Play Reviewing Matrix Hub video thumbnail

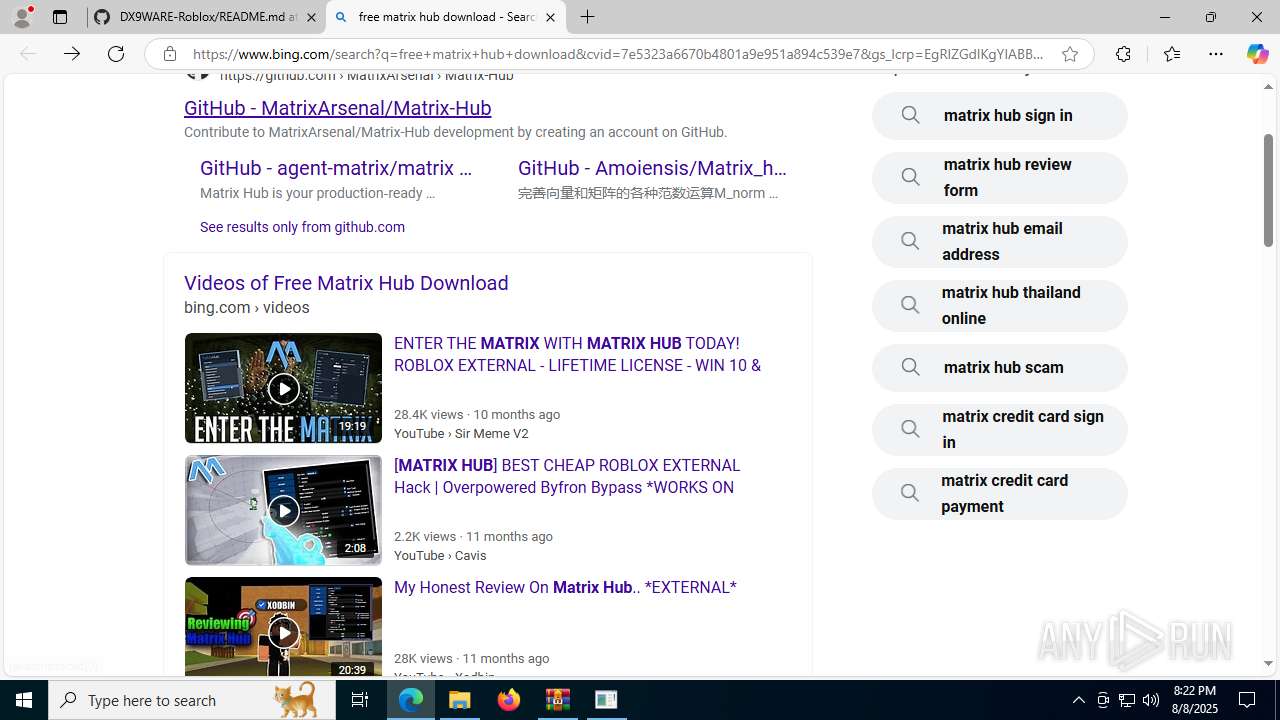[x=283, y=627]
